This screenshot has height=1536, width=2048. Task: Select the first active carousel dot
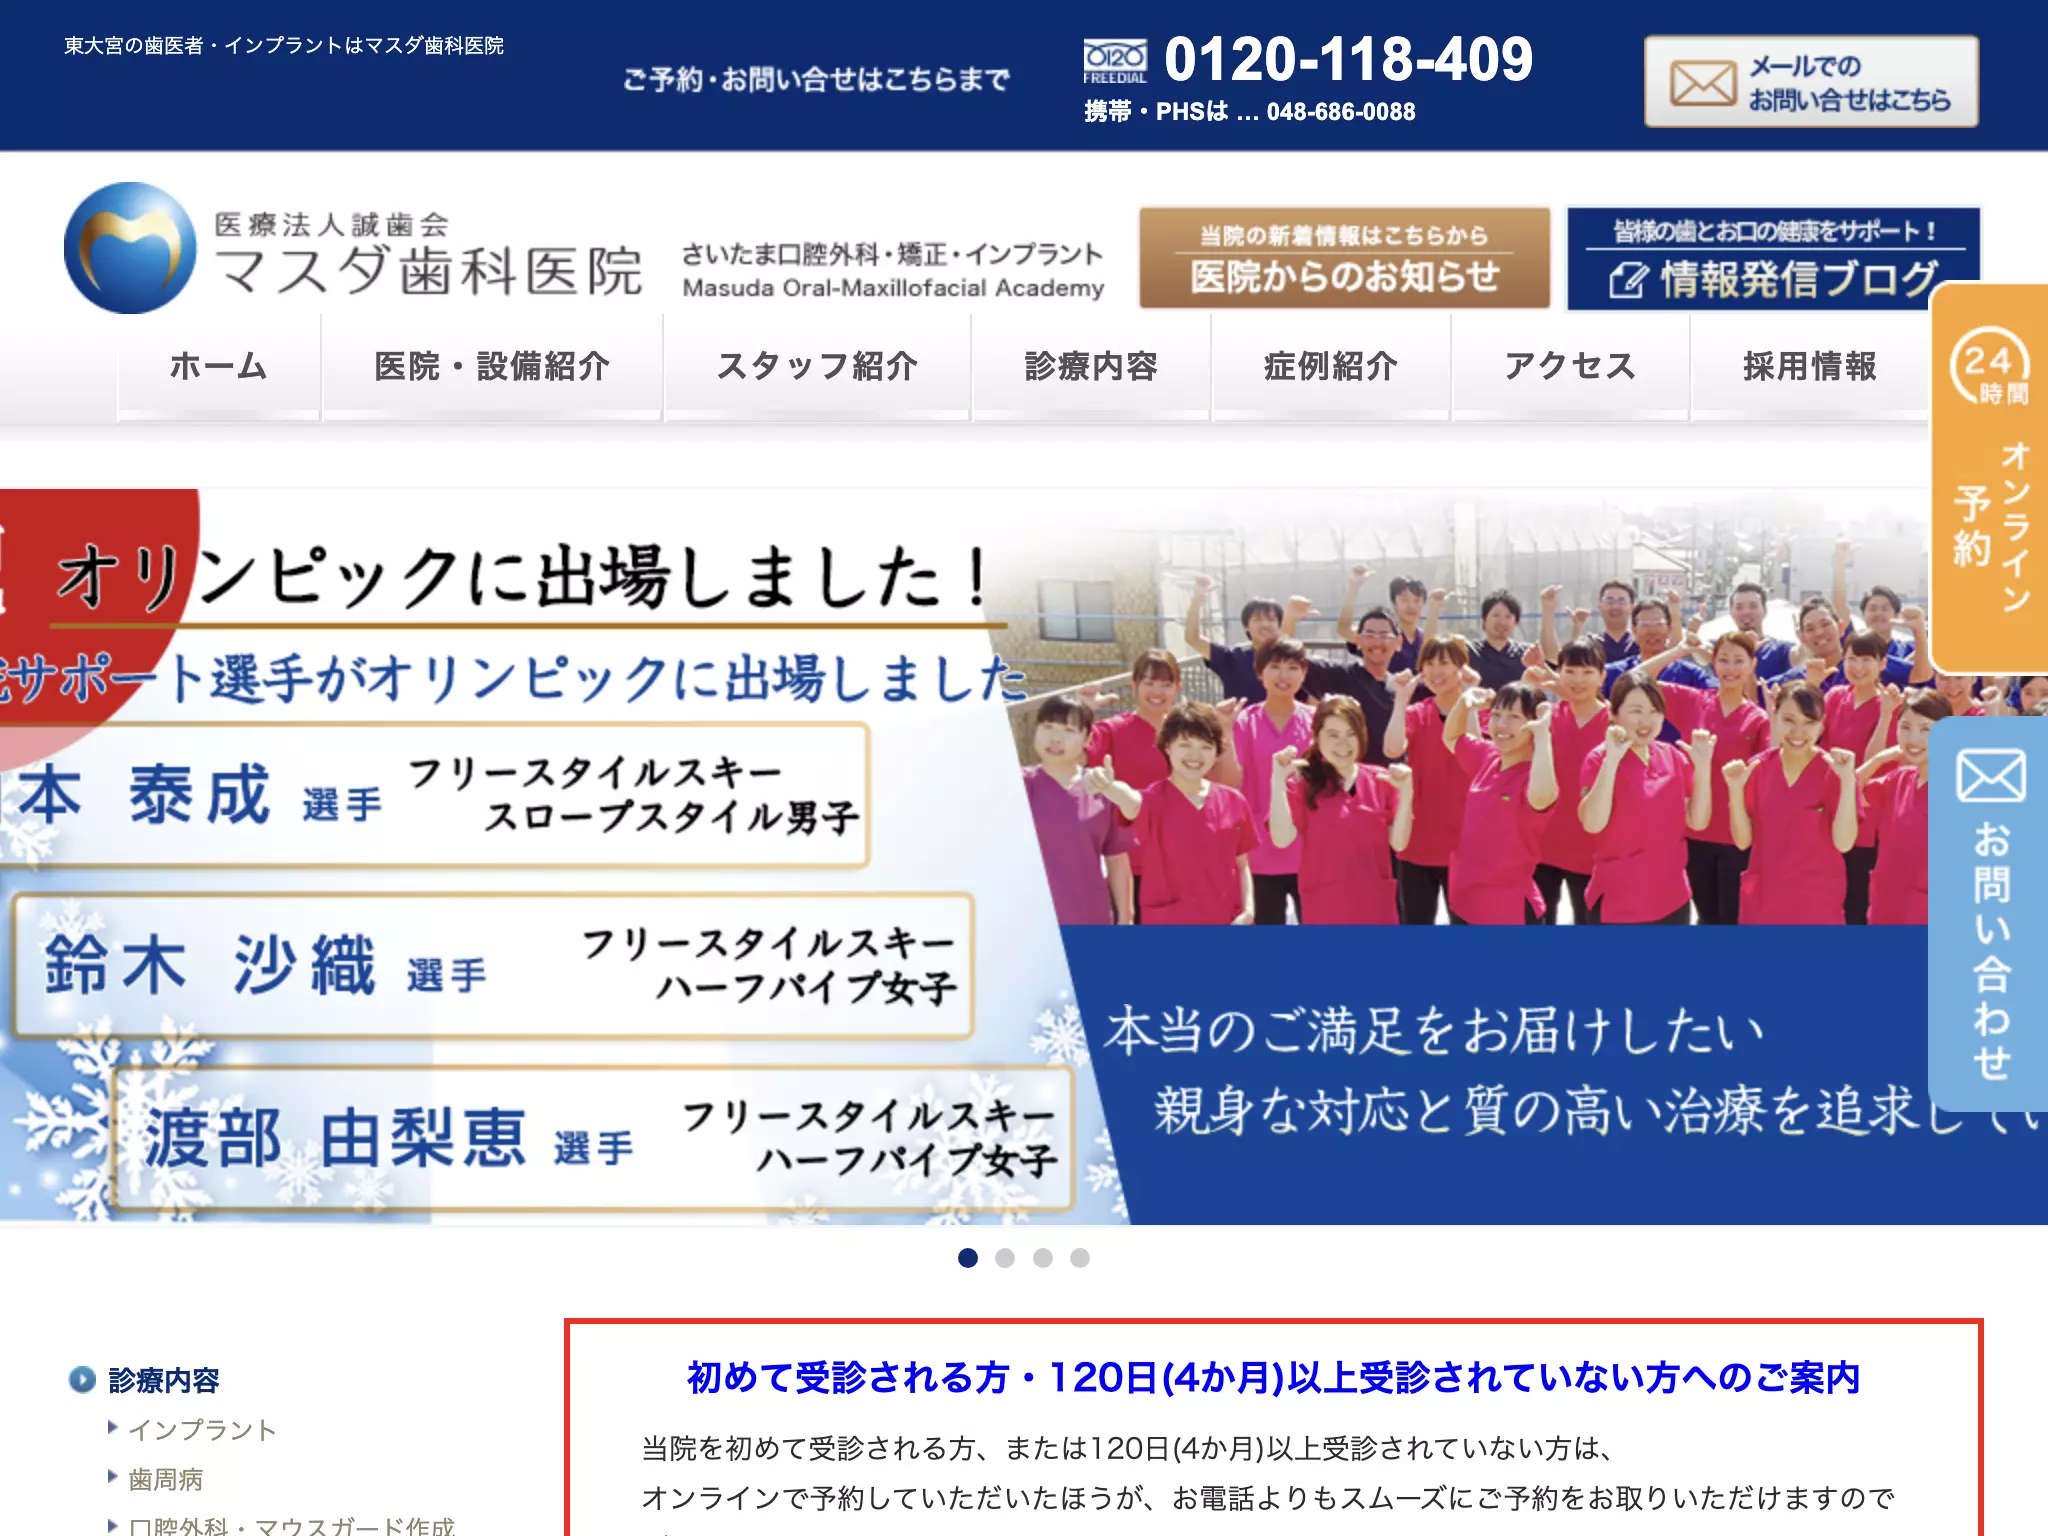[x=968, y=1258]
